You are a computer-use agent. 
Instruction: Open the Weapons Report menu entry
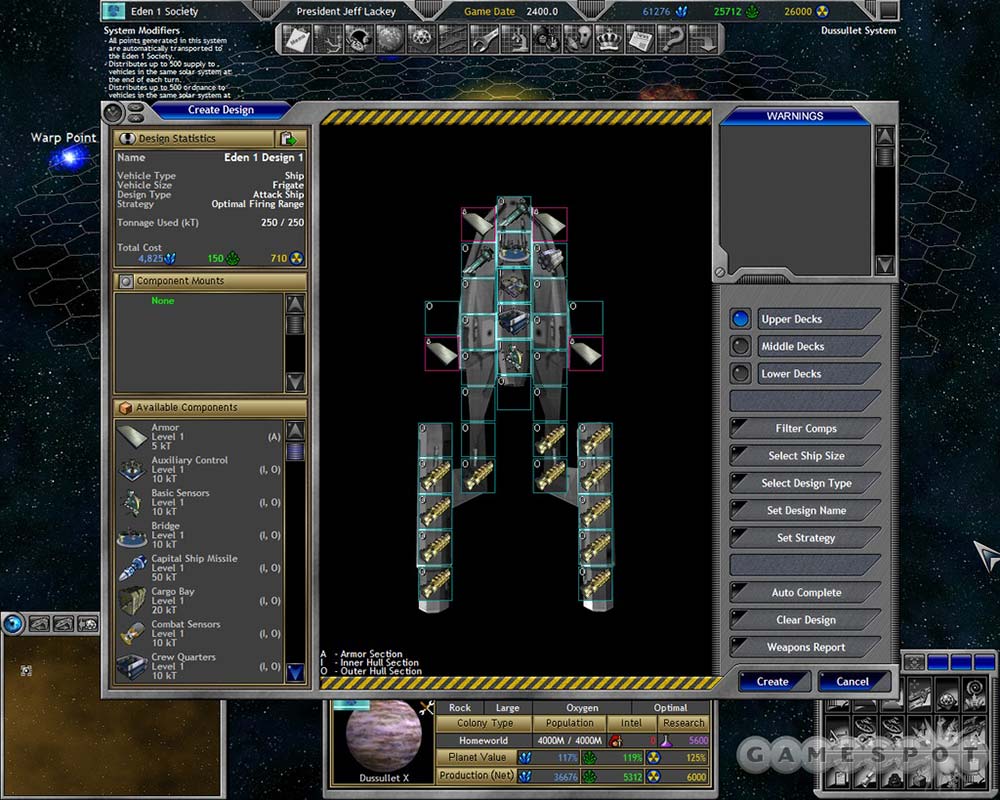(x=805, y=647)
